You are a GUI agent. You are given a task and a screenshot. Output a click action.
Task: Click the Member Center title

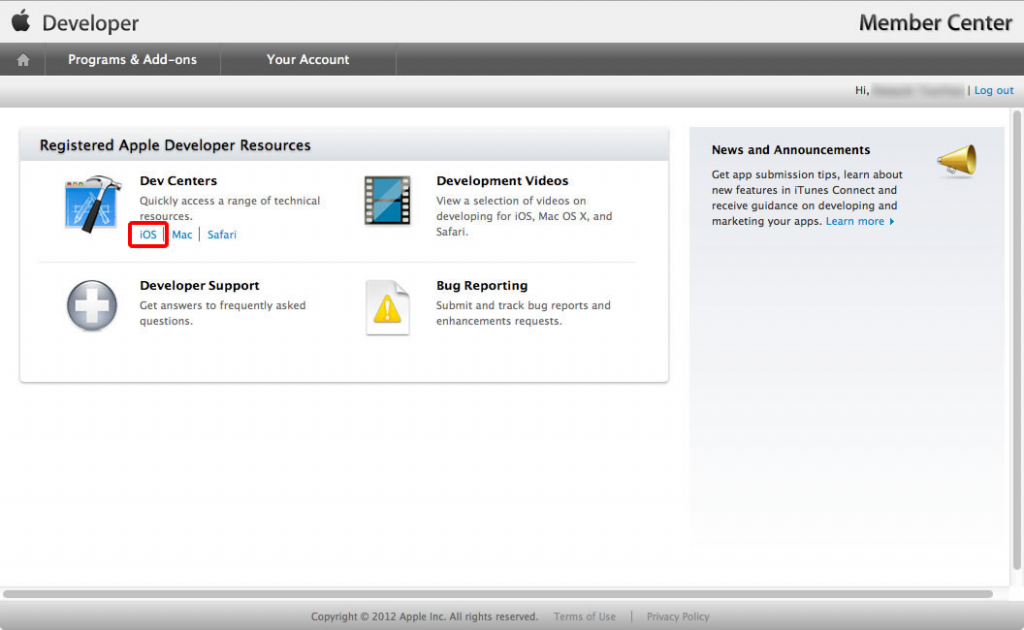coord(935,22)
